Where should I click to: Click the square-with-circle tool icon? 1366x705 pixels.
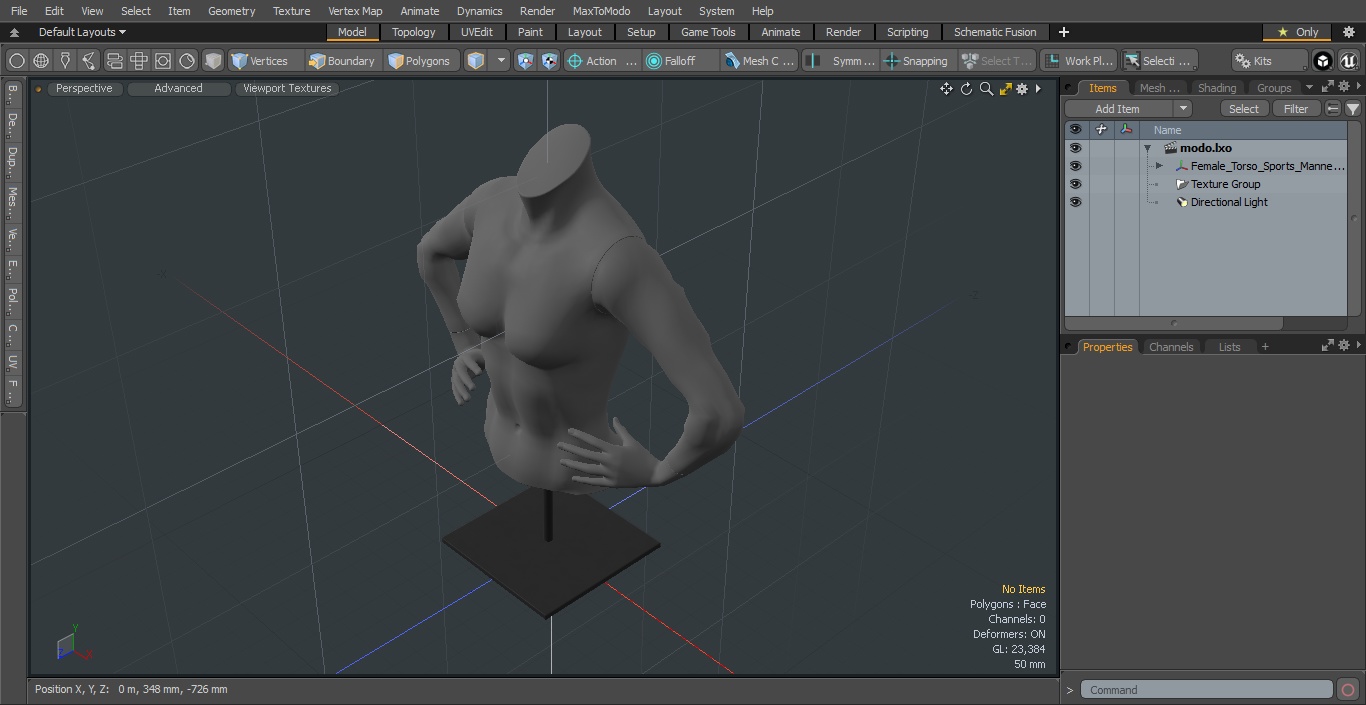162,61
